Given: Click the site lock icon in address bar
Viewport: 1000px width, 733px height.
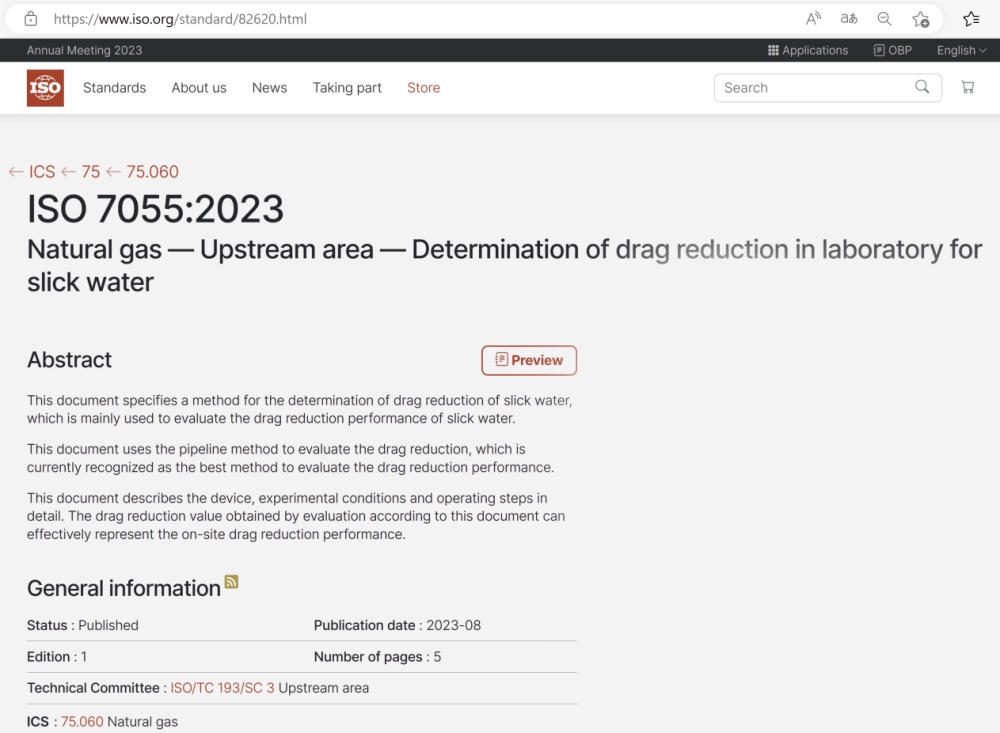Looking at the screenshot, I should click(x=31, y=19).
